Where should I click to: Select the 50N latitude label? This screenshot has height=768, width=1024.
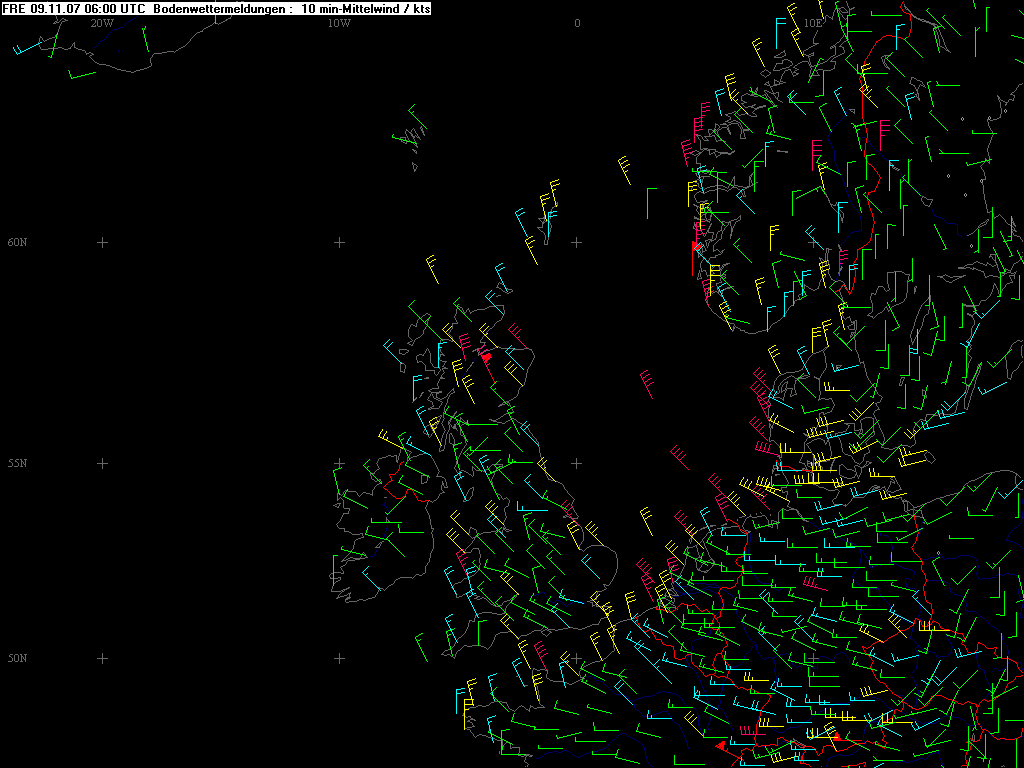(17, 658)
